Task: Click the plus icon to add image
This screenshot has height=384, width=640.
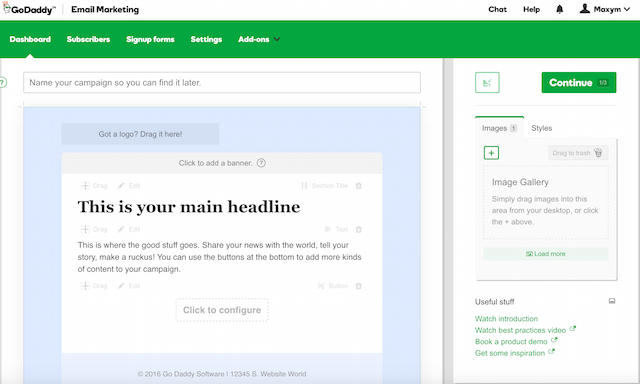Action: coord(491,153)
